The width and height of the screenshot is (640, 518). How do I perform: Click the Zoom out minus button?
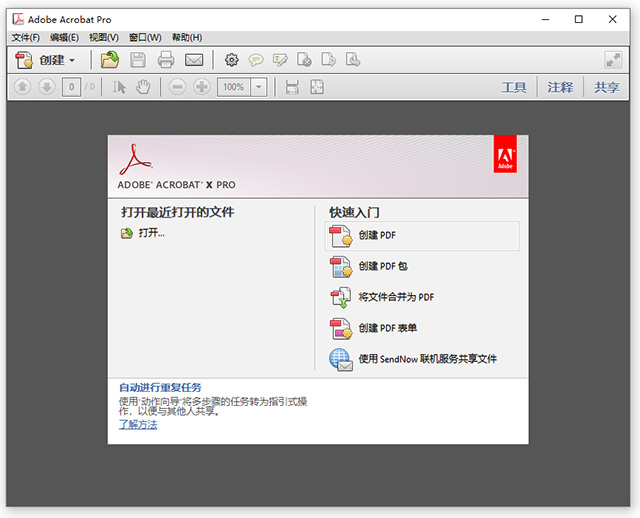(177, 87)
